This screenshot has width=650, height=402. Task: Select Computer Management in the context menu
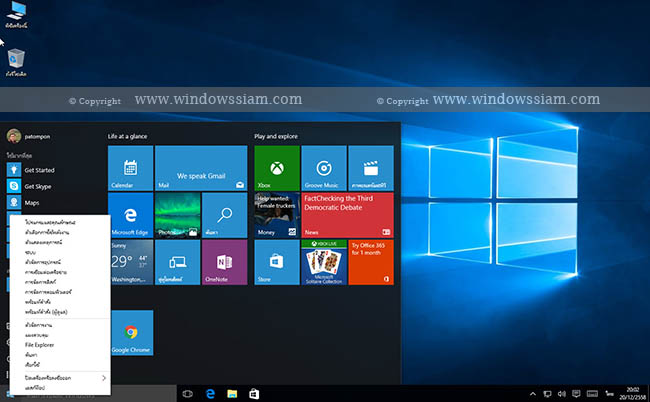[x=60, y=292]
